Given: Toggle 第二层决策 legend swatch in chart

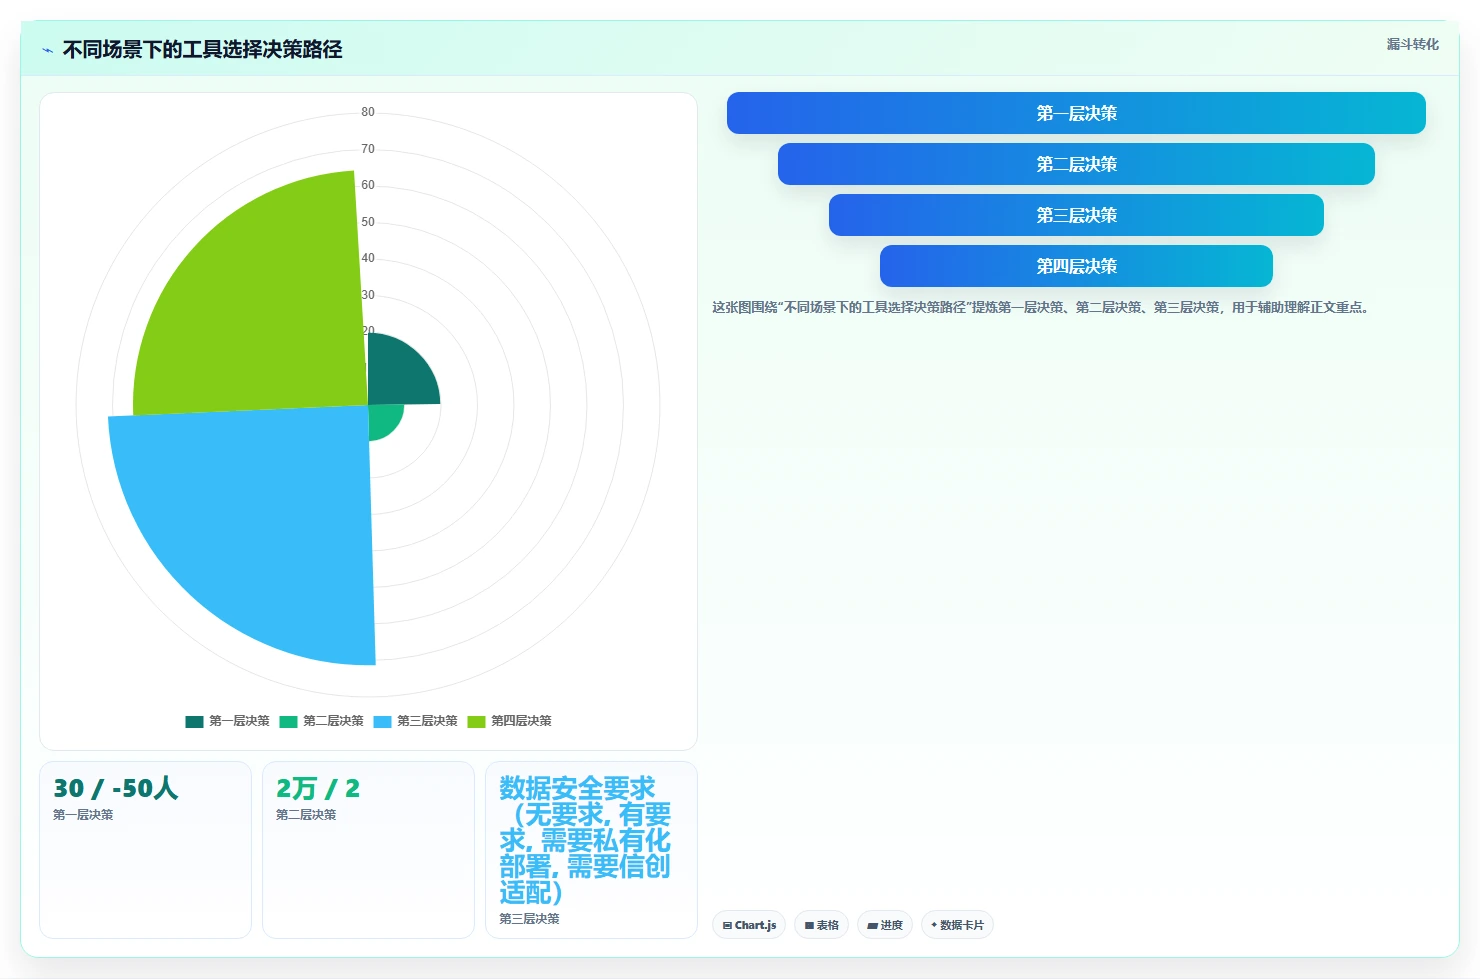Looking at the screenshot, I should (x=288, y=721).
